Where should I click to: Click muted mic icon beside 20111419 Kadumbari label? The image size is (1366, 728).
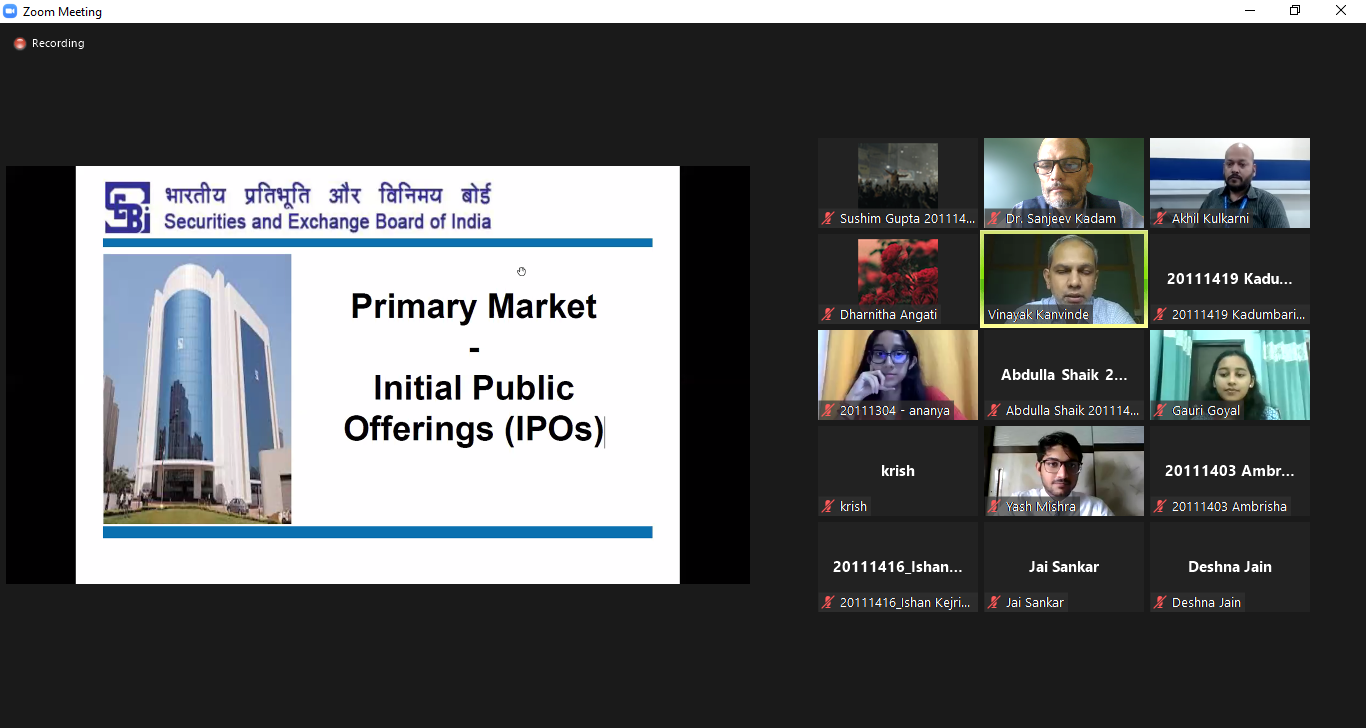point(1160,314)
